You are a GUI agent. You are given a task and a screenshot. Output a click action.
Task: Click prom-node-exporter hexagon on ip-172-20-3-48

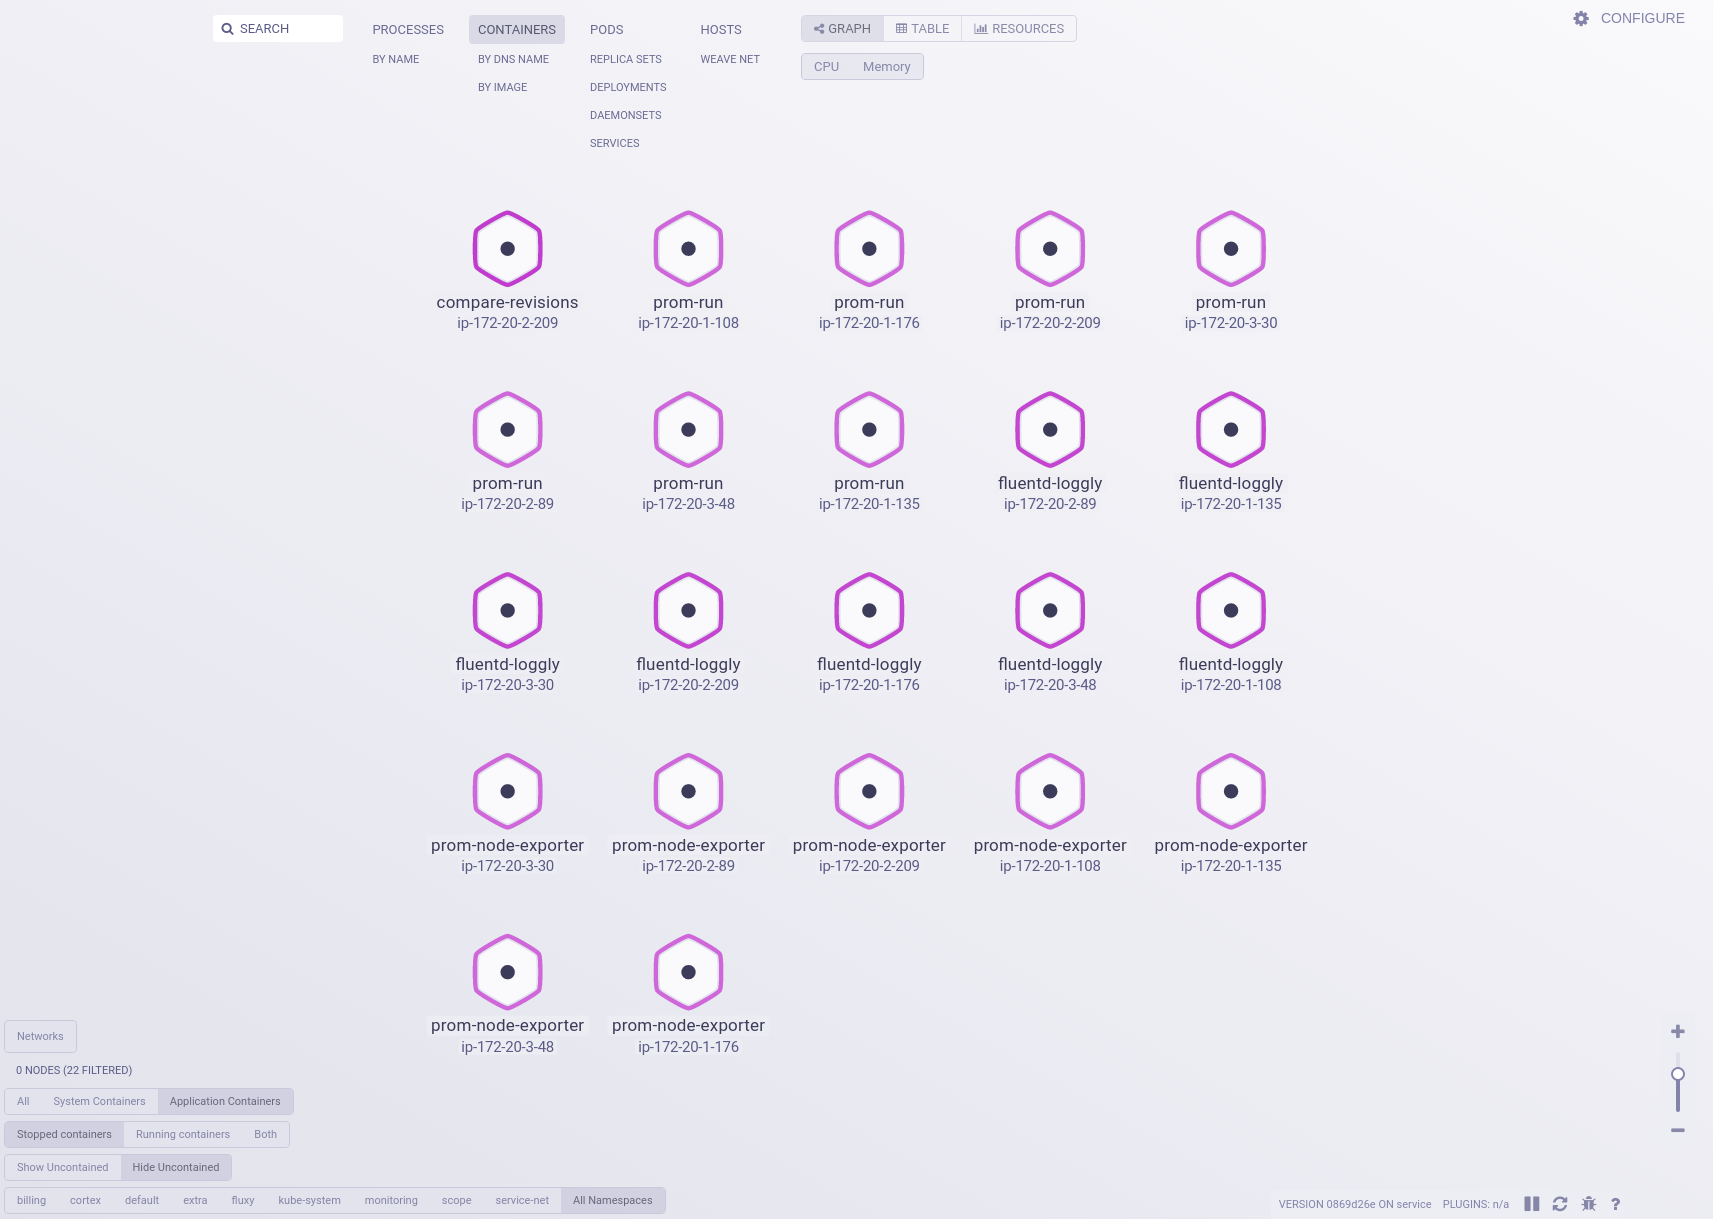click(507, 973)
